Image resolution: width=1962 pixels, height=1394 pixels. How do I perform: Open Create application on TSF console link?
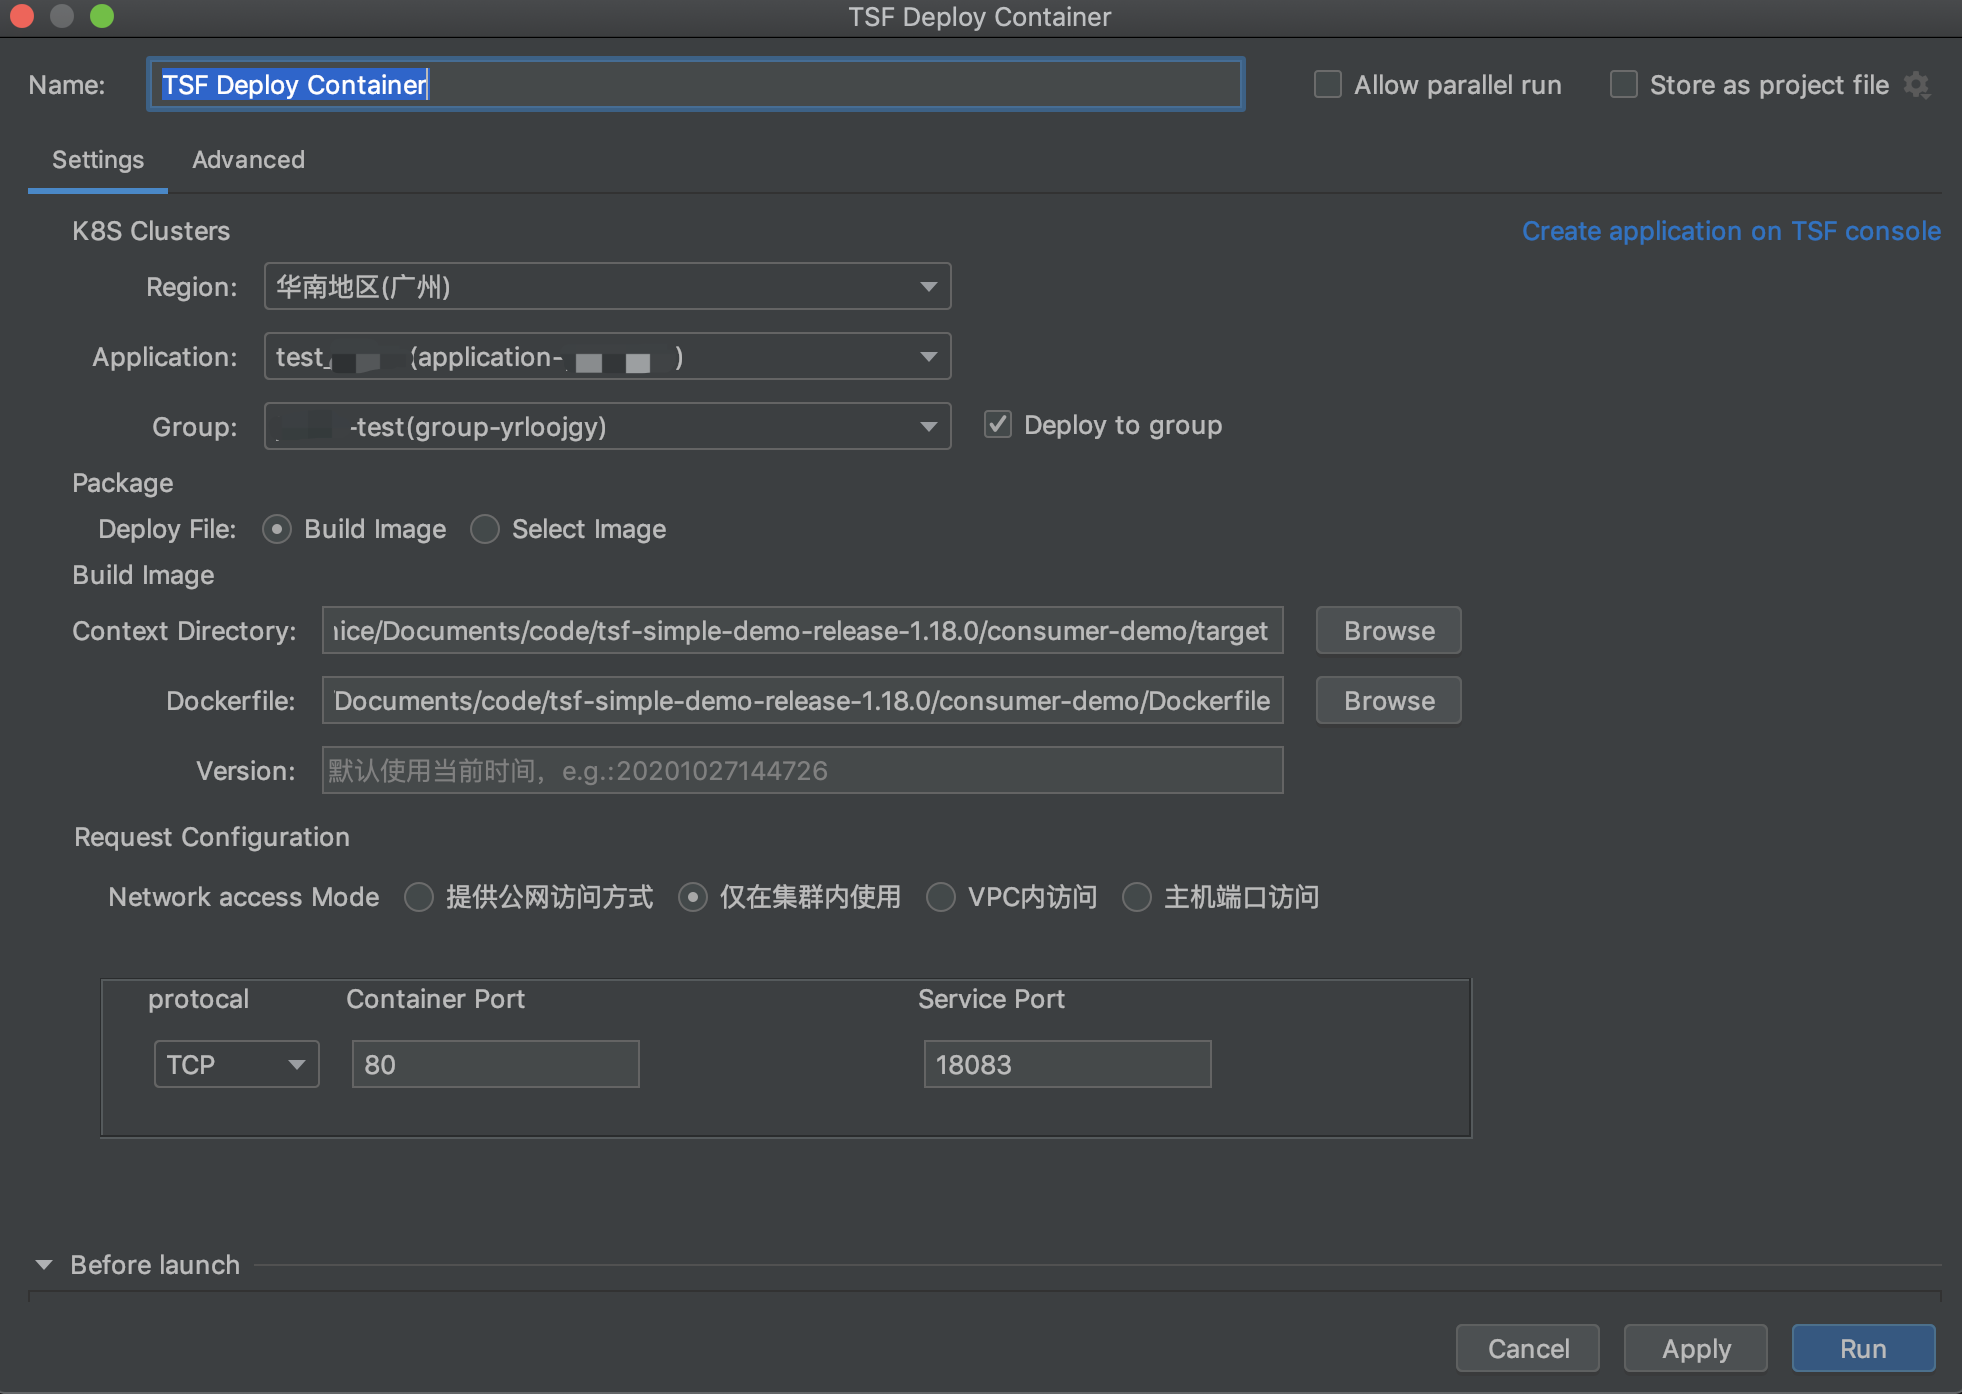pyautogui.click(x=1730, y=231)
